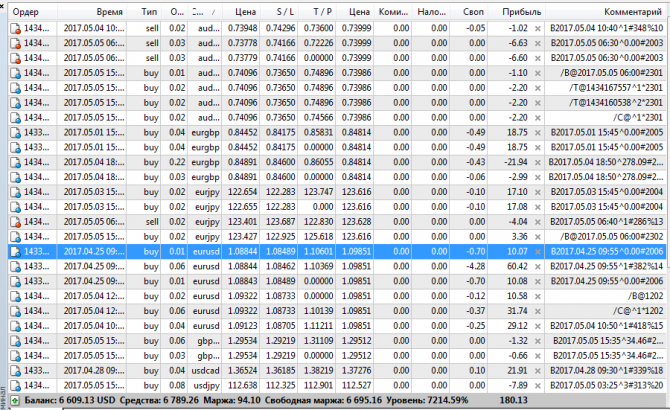Click S/L value 1.08462
The image size is (670, 410).
(x=280, y=266)
